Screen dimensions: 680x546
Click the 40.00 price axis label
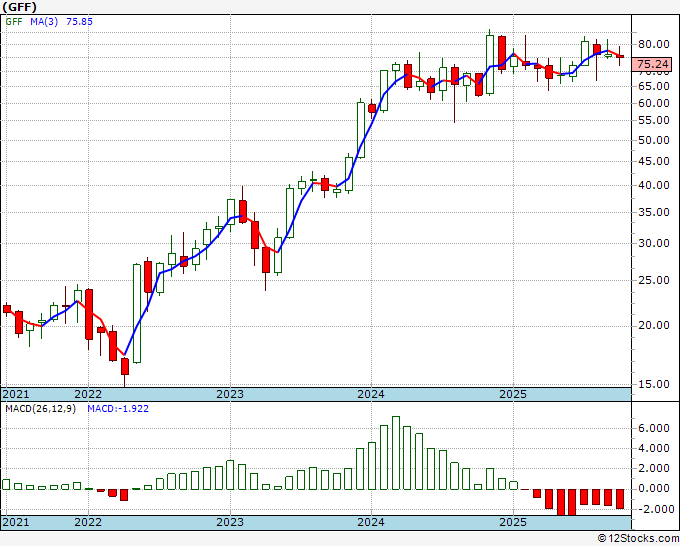pyautogui.click(x=654, y=185)
